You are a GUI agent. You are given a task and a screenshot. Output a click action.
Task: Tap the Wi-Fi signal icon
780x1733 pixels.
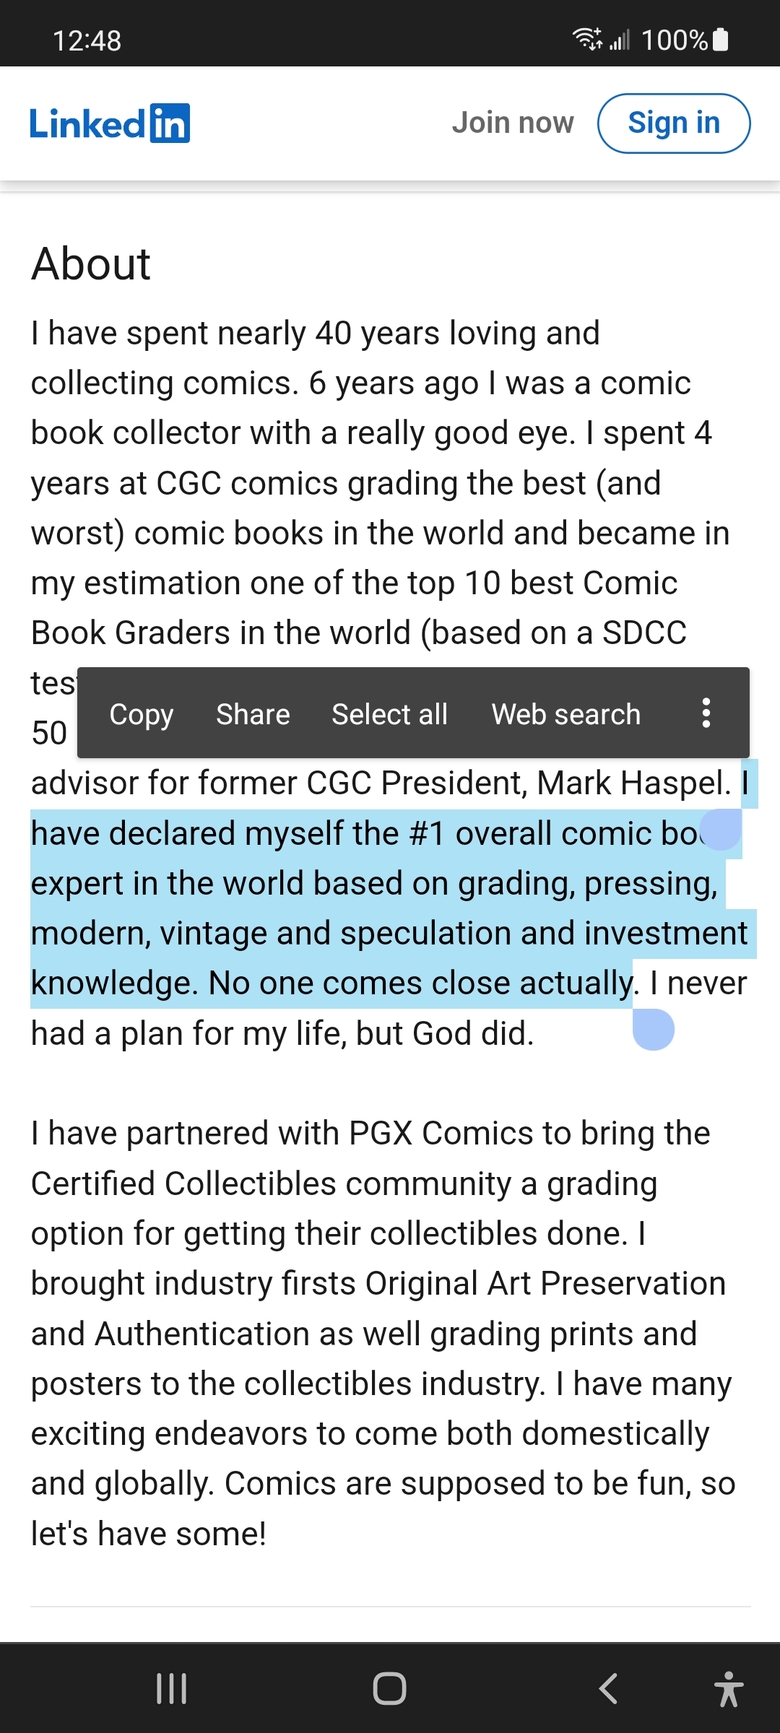(x=587, y=40)
